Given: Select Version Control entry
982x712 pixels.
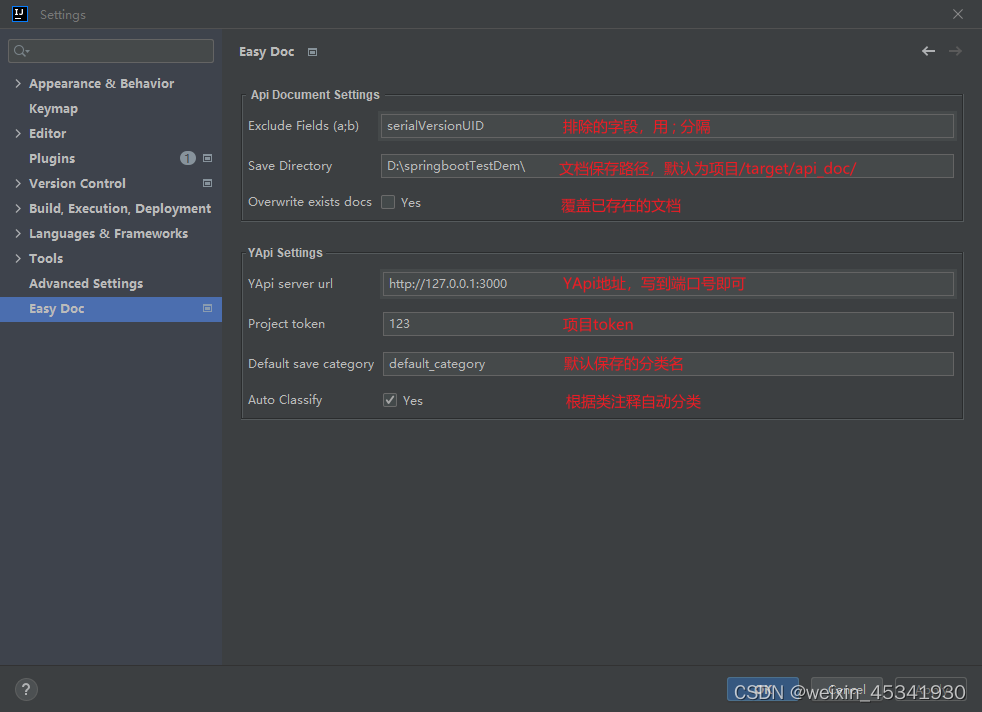Looking at the screenshot, I should (x=77, y=183).
